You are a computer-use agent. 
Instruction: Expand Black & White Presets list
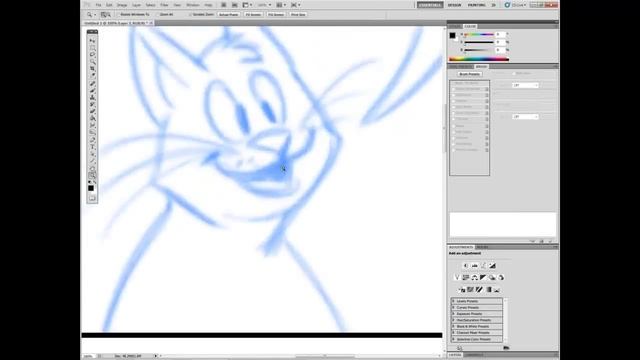click(x=453, y=327)
